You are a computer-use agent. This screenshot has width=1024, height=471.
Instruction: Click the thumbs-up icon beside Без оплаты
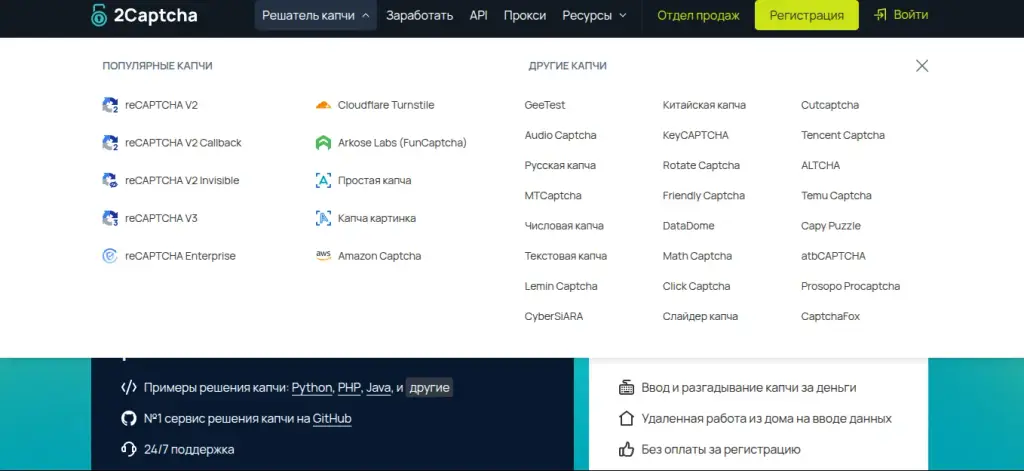click(x=627, y=449)
